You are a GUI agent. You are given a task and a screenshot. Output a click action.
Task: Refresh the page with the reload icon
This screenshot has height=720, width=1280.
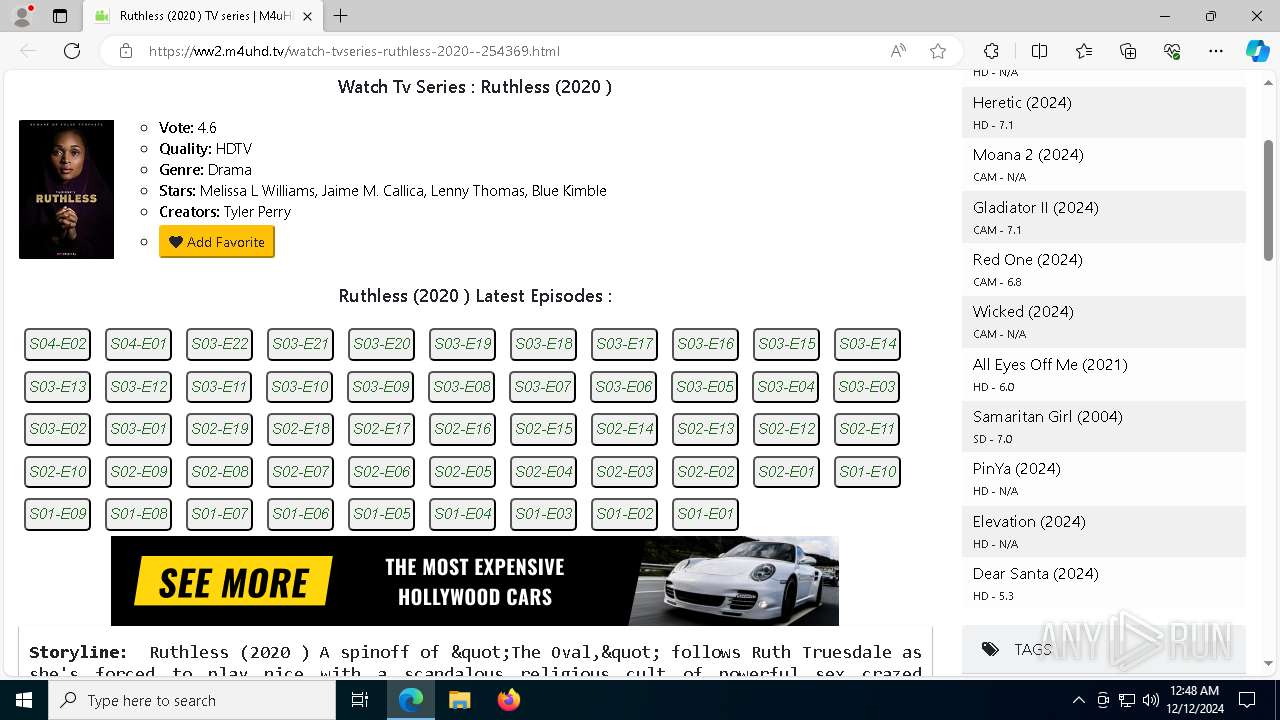coord(72,51)
